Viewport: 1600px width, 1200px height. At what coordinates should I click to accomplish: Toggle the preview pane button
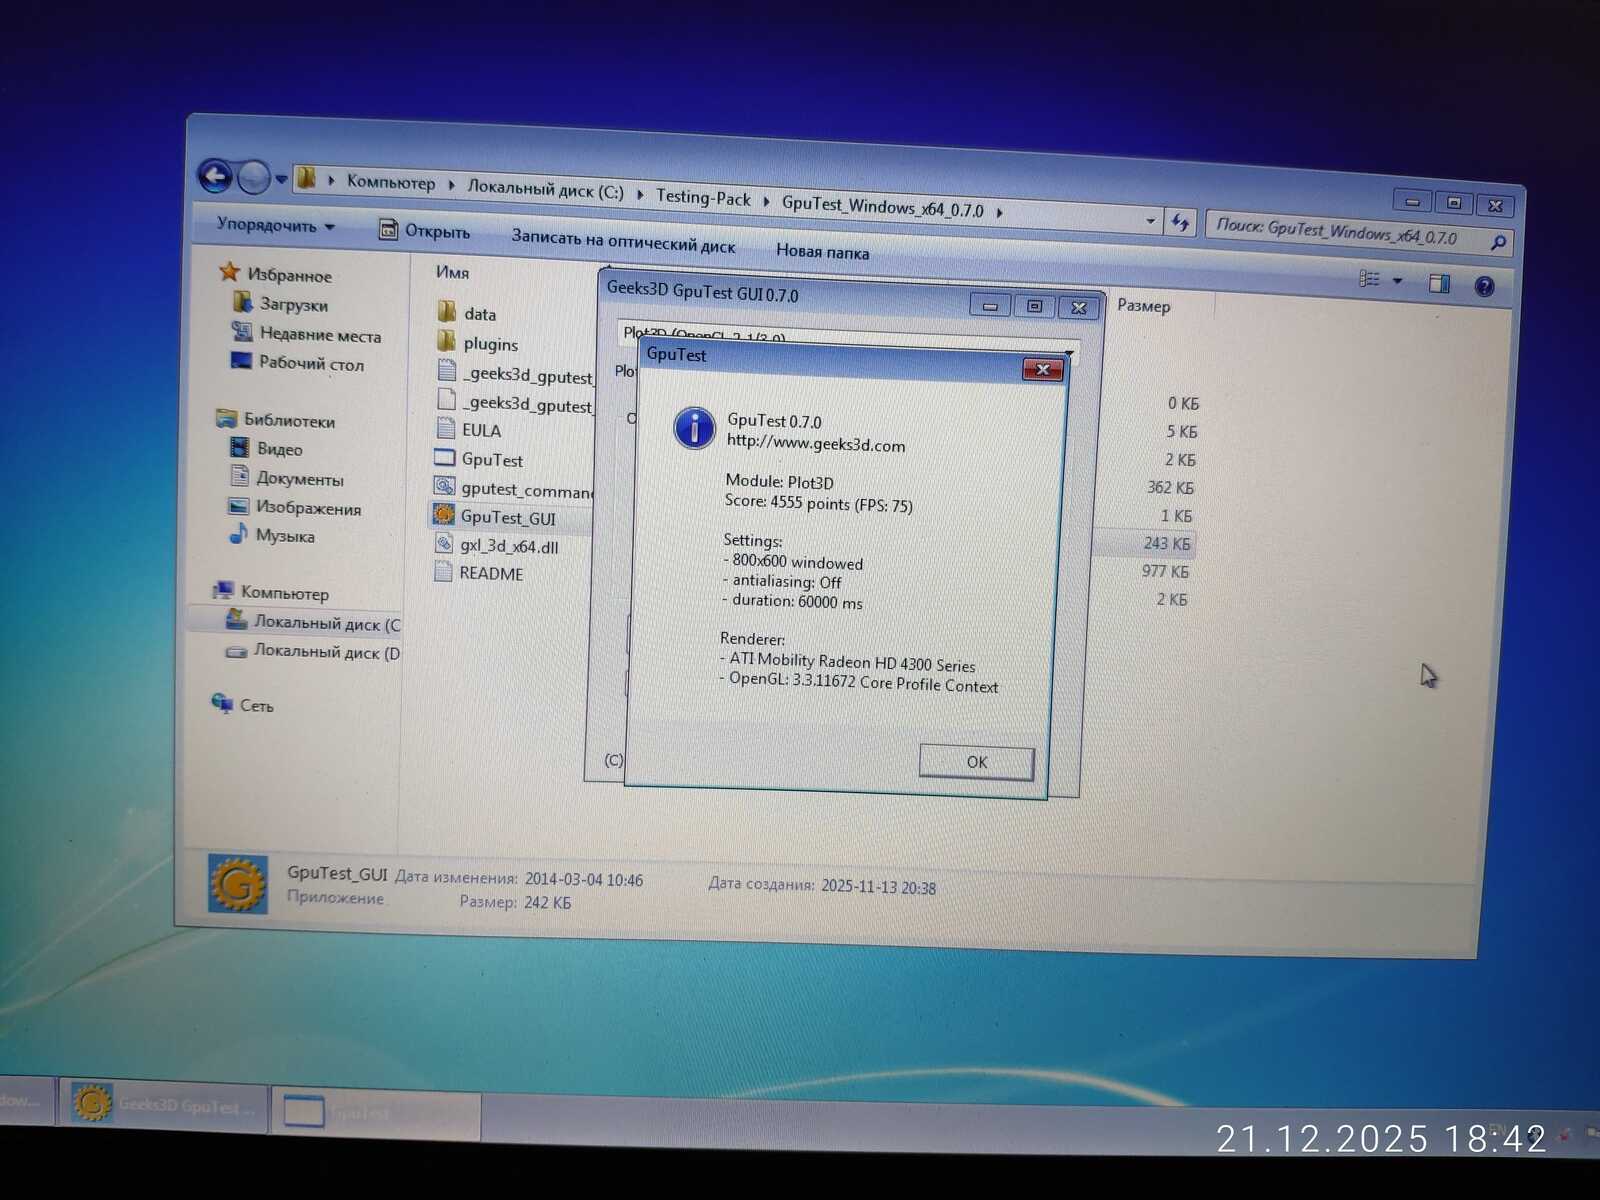coord(1439,283)
